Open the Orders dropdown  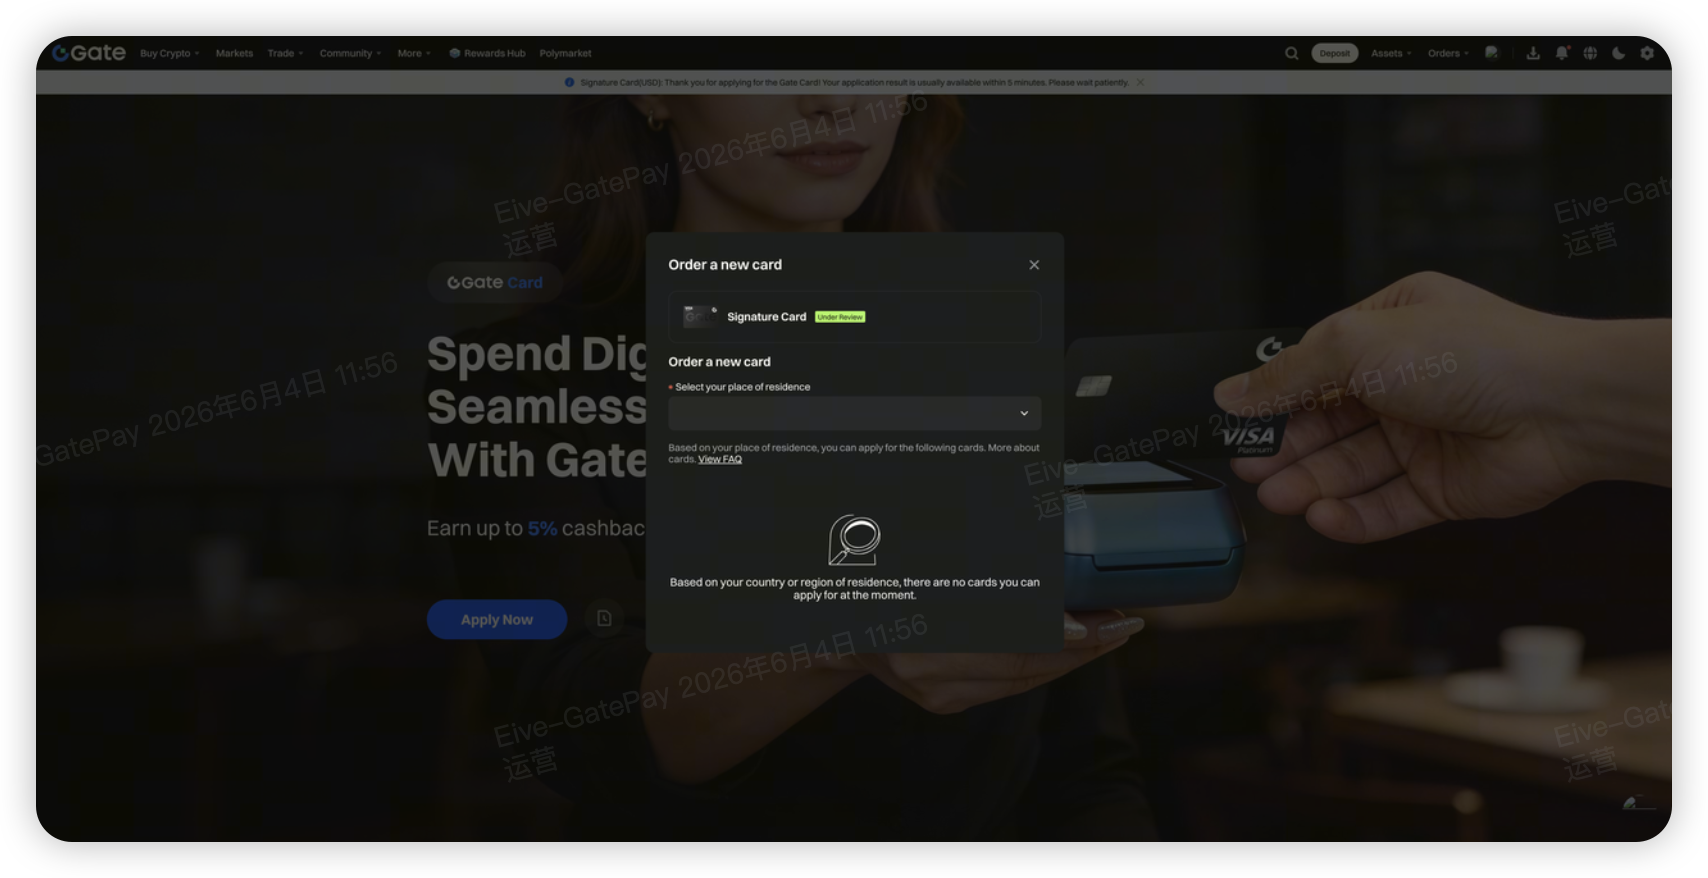[1448, 53]
